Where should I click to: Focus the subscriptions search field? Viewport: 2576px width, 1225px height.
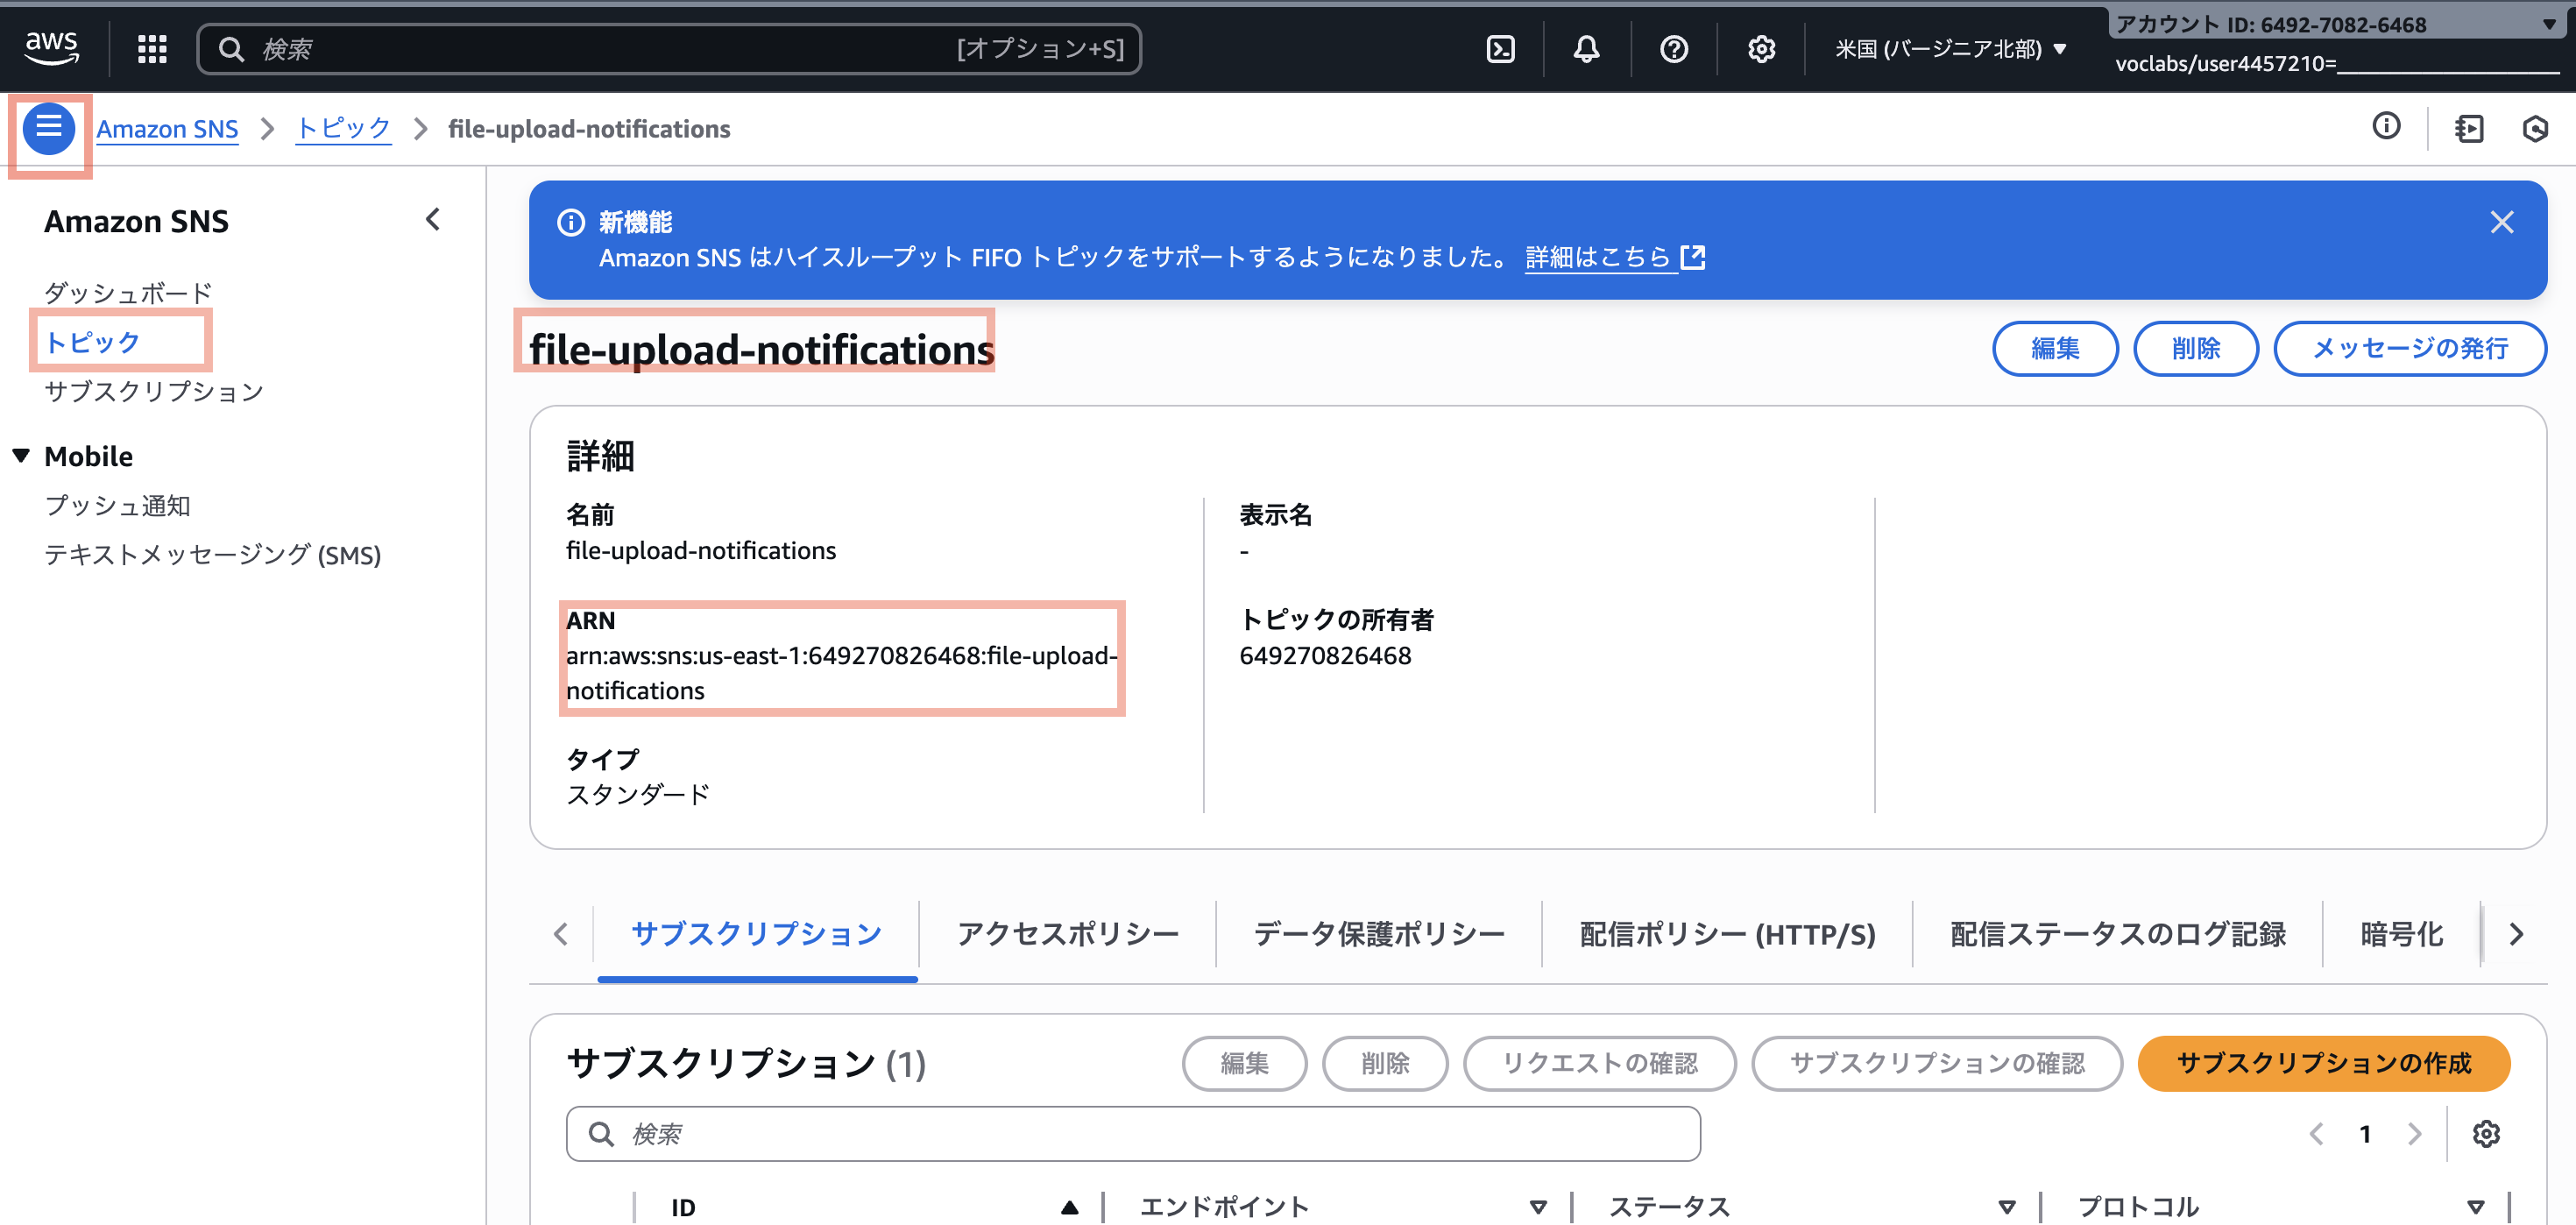point(1133,1133)
